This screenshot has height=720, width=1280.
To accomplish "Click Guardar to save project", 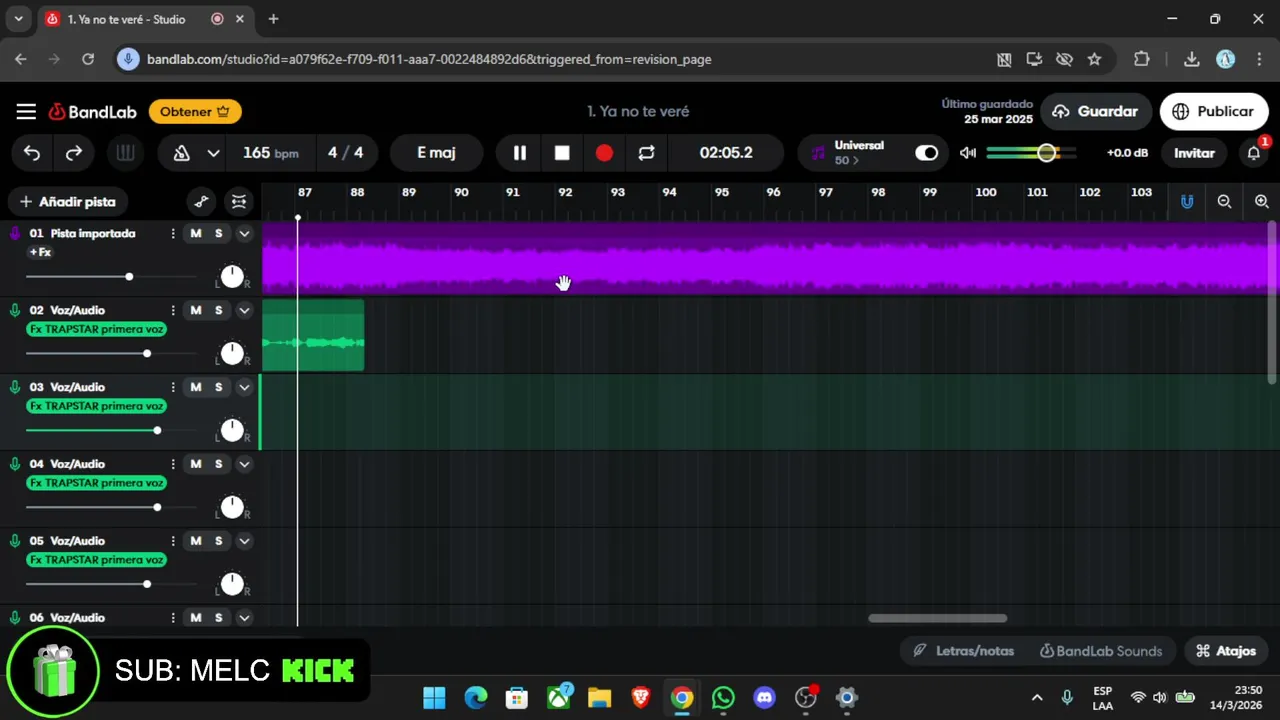I will pos(1095,112).
